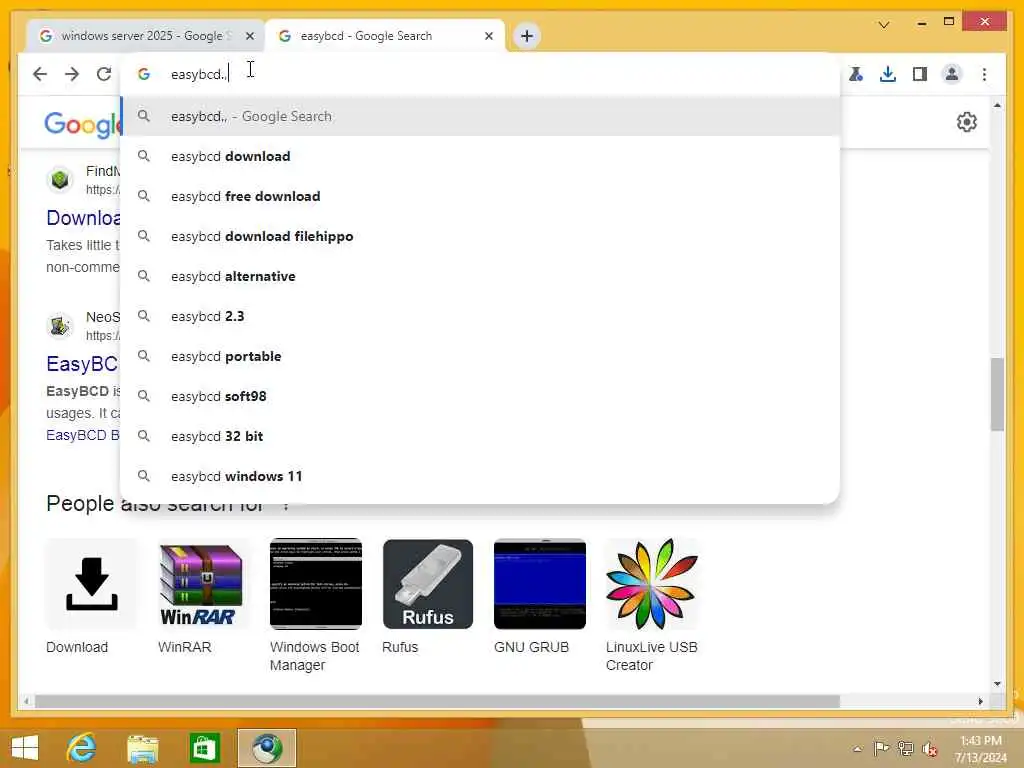Select the 'easybcd download filehippo' suggestion
Screen dimensions: 1024x768
480,236
